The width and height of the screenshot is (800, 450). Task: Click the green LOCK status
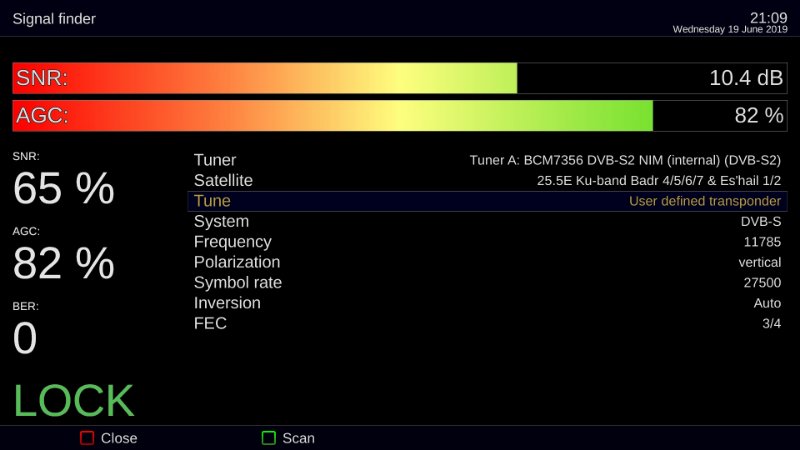pyautogui.click(x=73, y=401)
